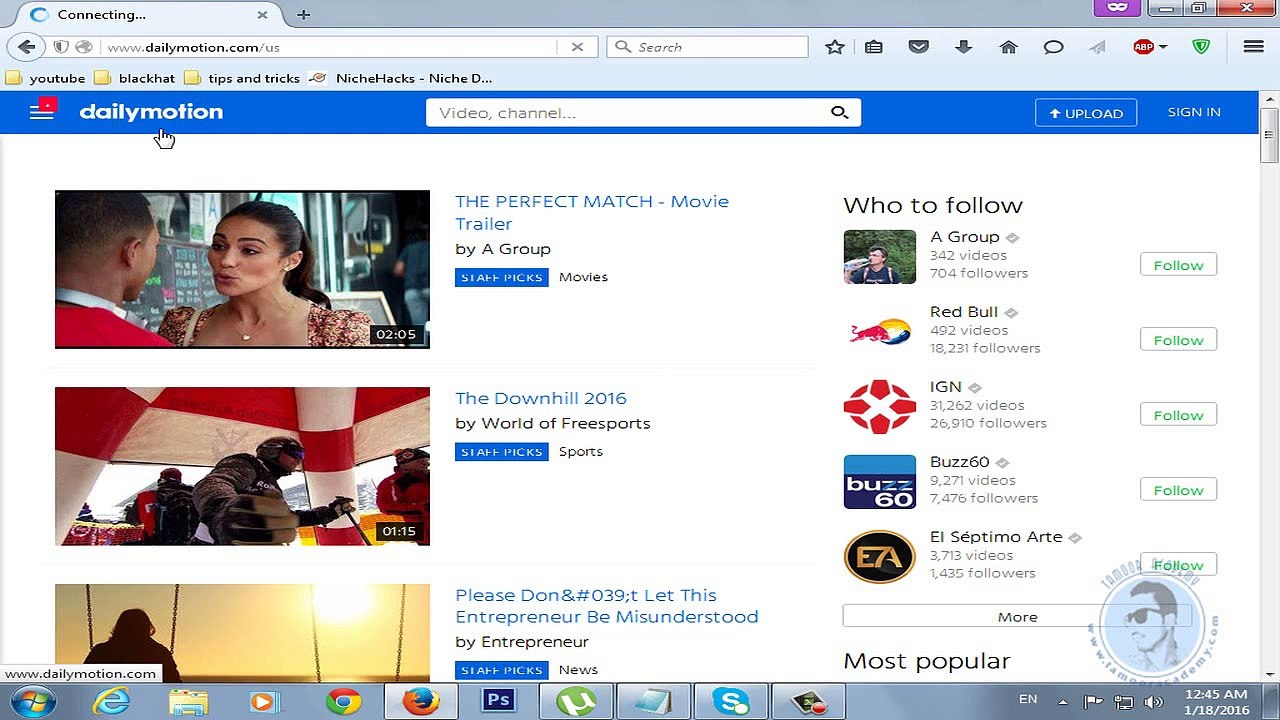Screen dimensions: 1280x720
Task: Follow the Red Bull channel
Action: click(x=1178, y=340)
